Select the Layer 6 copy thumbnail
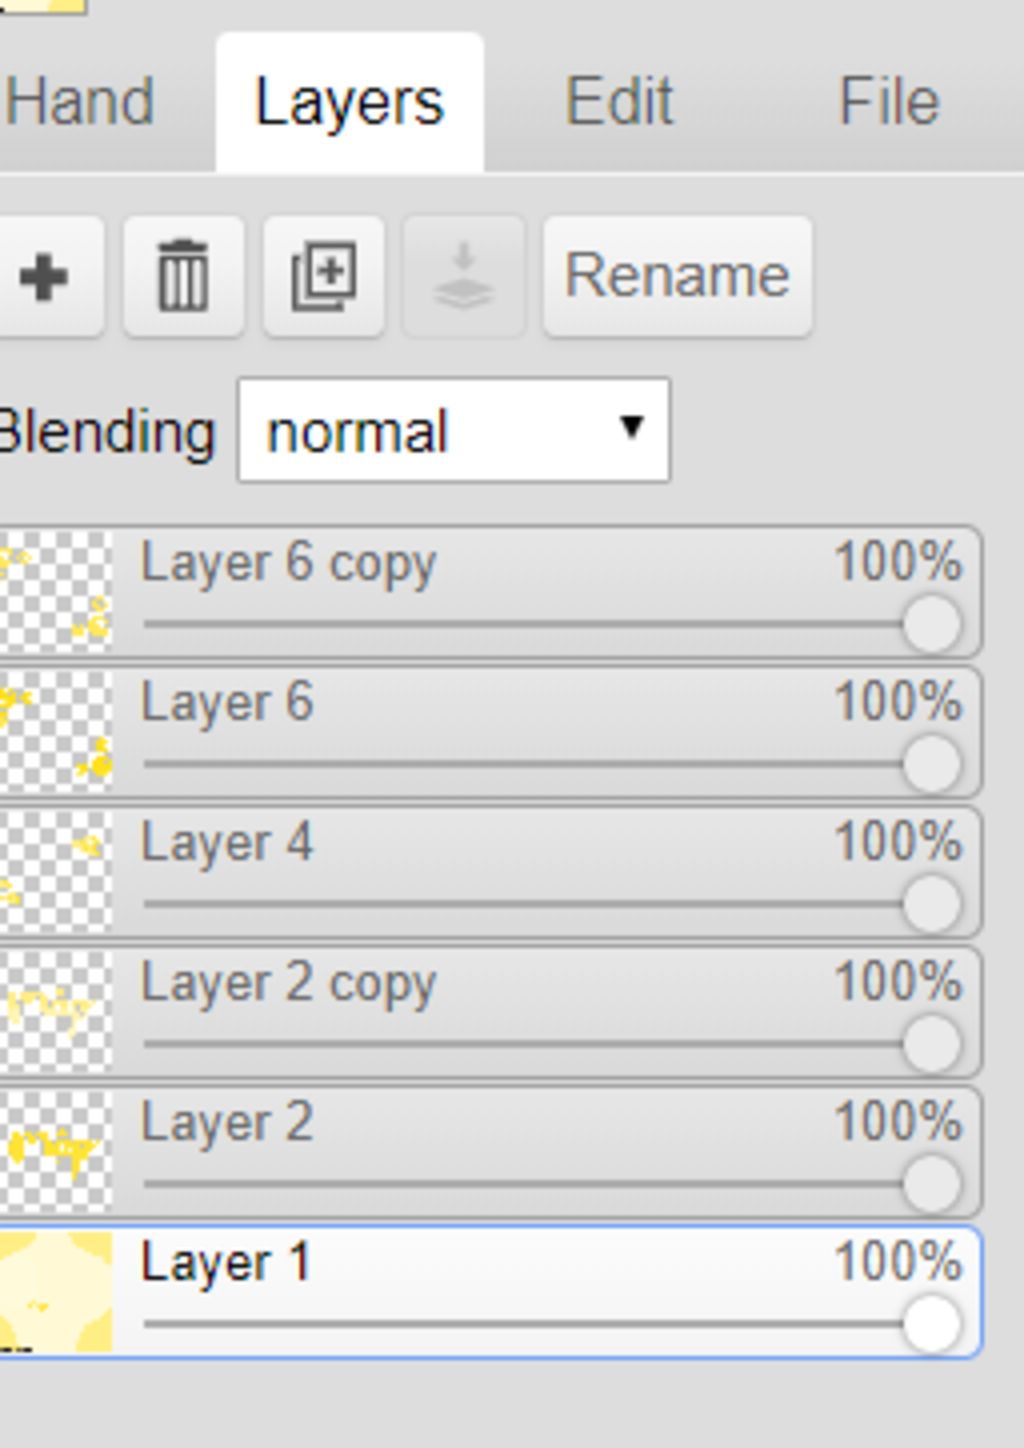 (56, 592)
